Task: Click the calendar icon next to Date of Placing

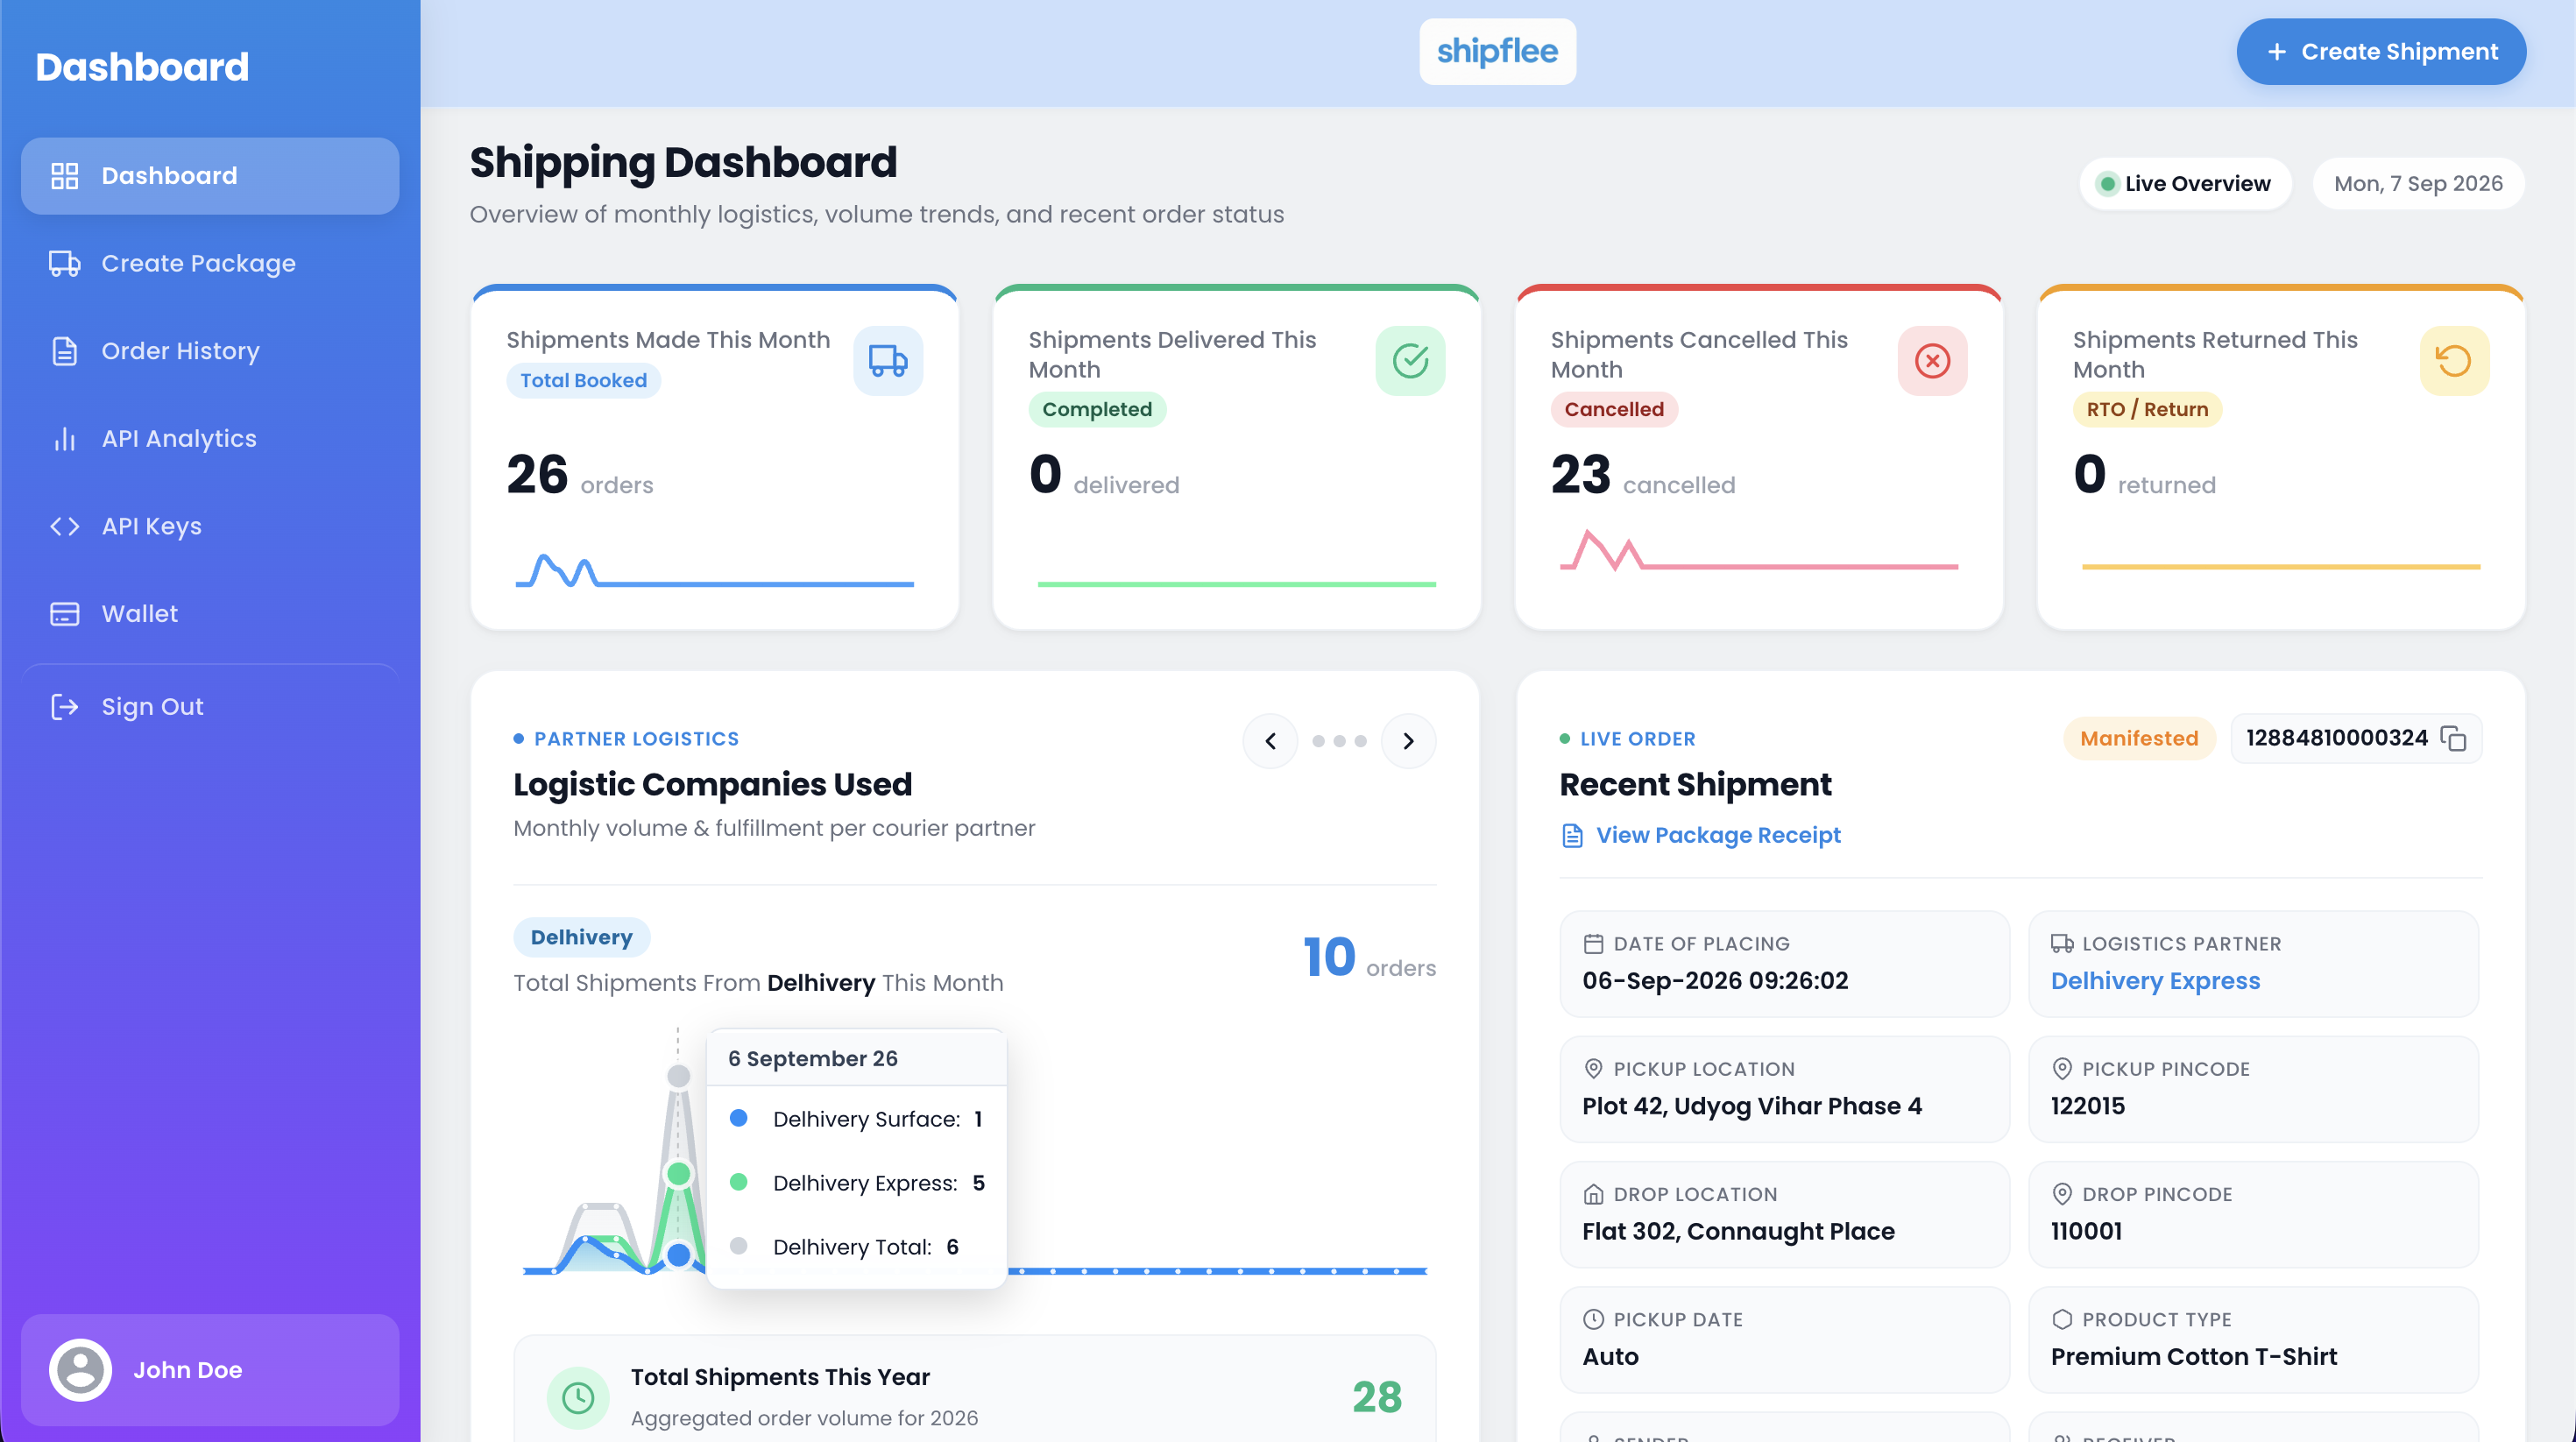Action: click(x=1594, y=944)
